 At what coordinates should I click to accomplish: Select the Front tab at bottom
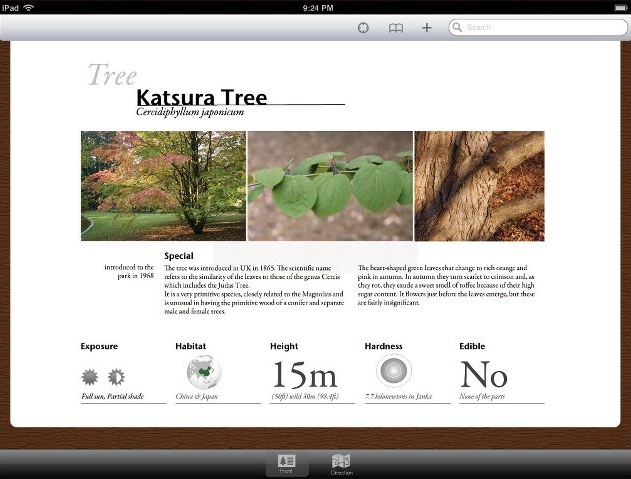(287, 464)
